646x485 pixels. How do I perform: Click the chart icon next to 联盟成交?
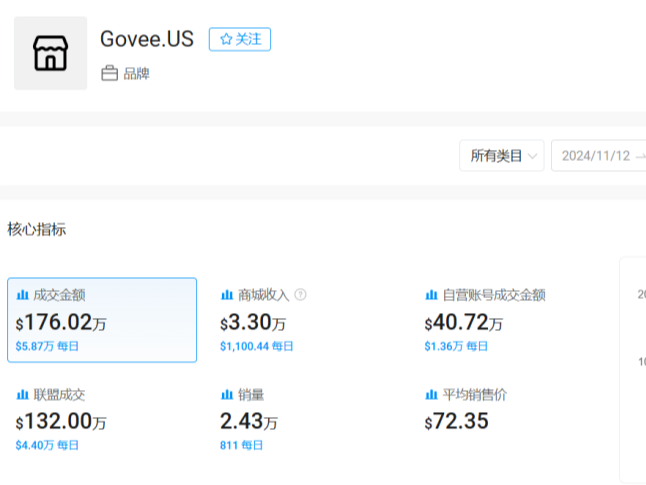click(22, 395)
